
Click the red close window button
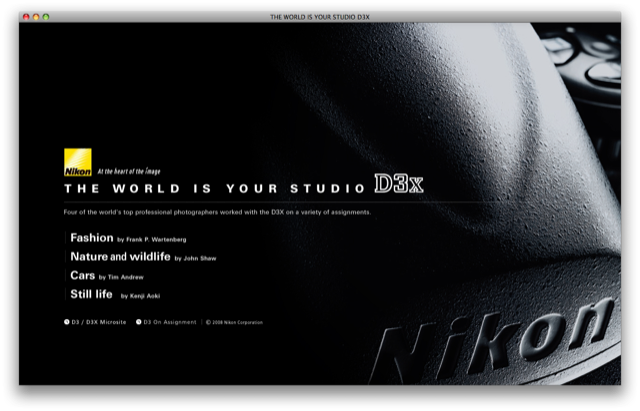tap(26, 17)
